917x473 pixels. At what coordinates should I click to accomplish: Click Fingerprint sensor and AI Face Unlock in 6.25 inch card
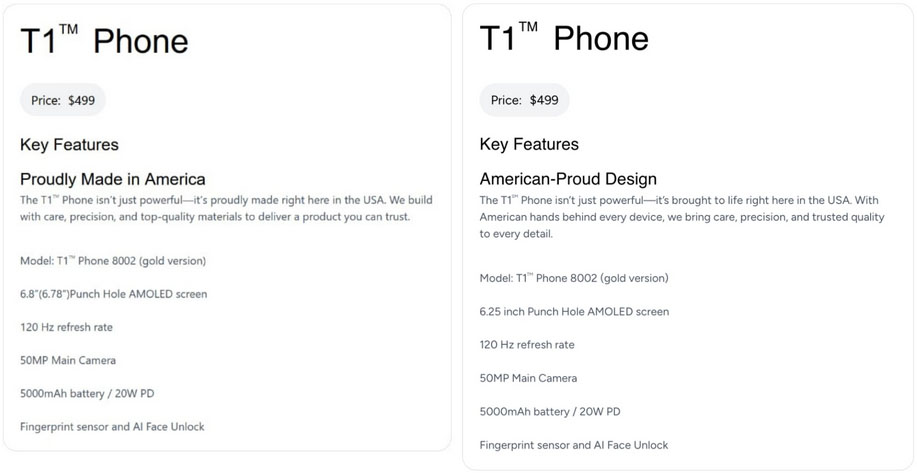click(573, 445)
